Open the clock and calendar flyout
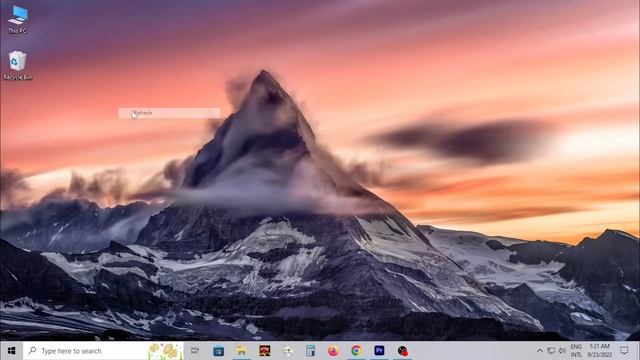This screenshot has height=360, width=640. (599, 351)
